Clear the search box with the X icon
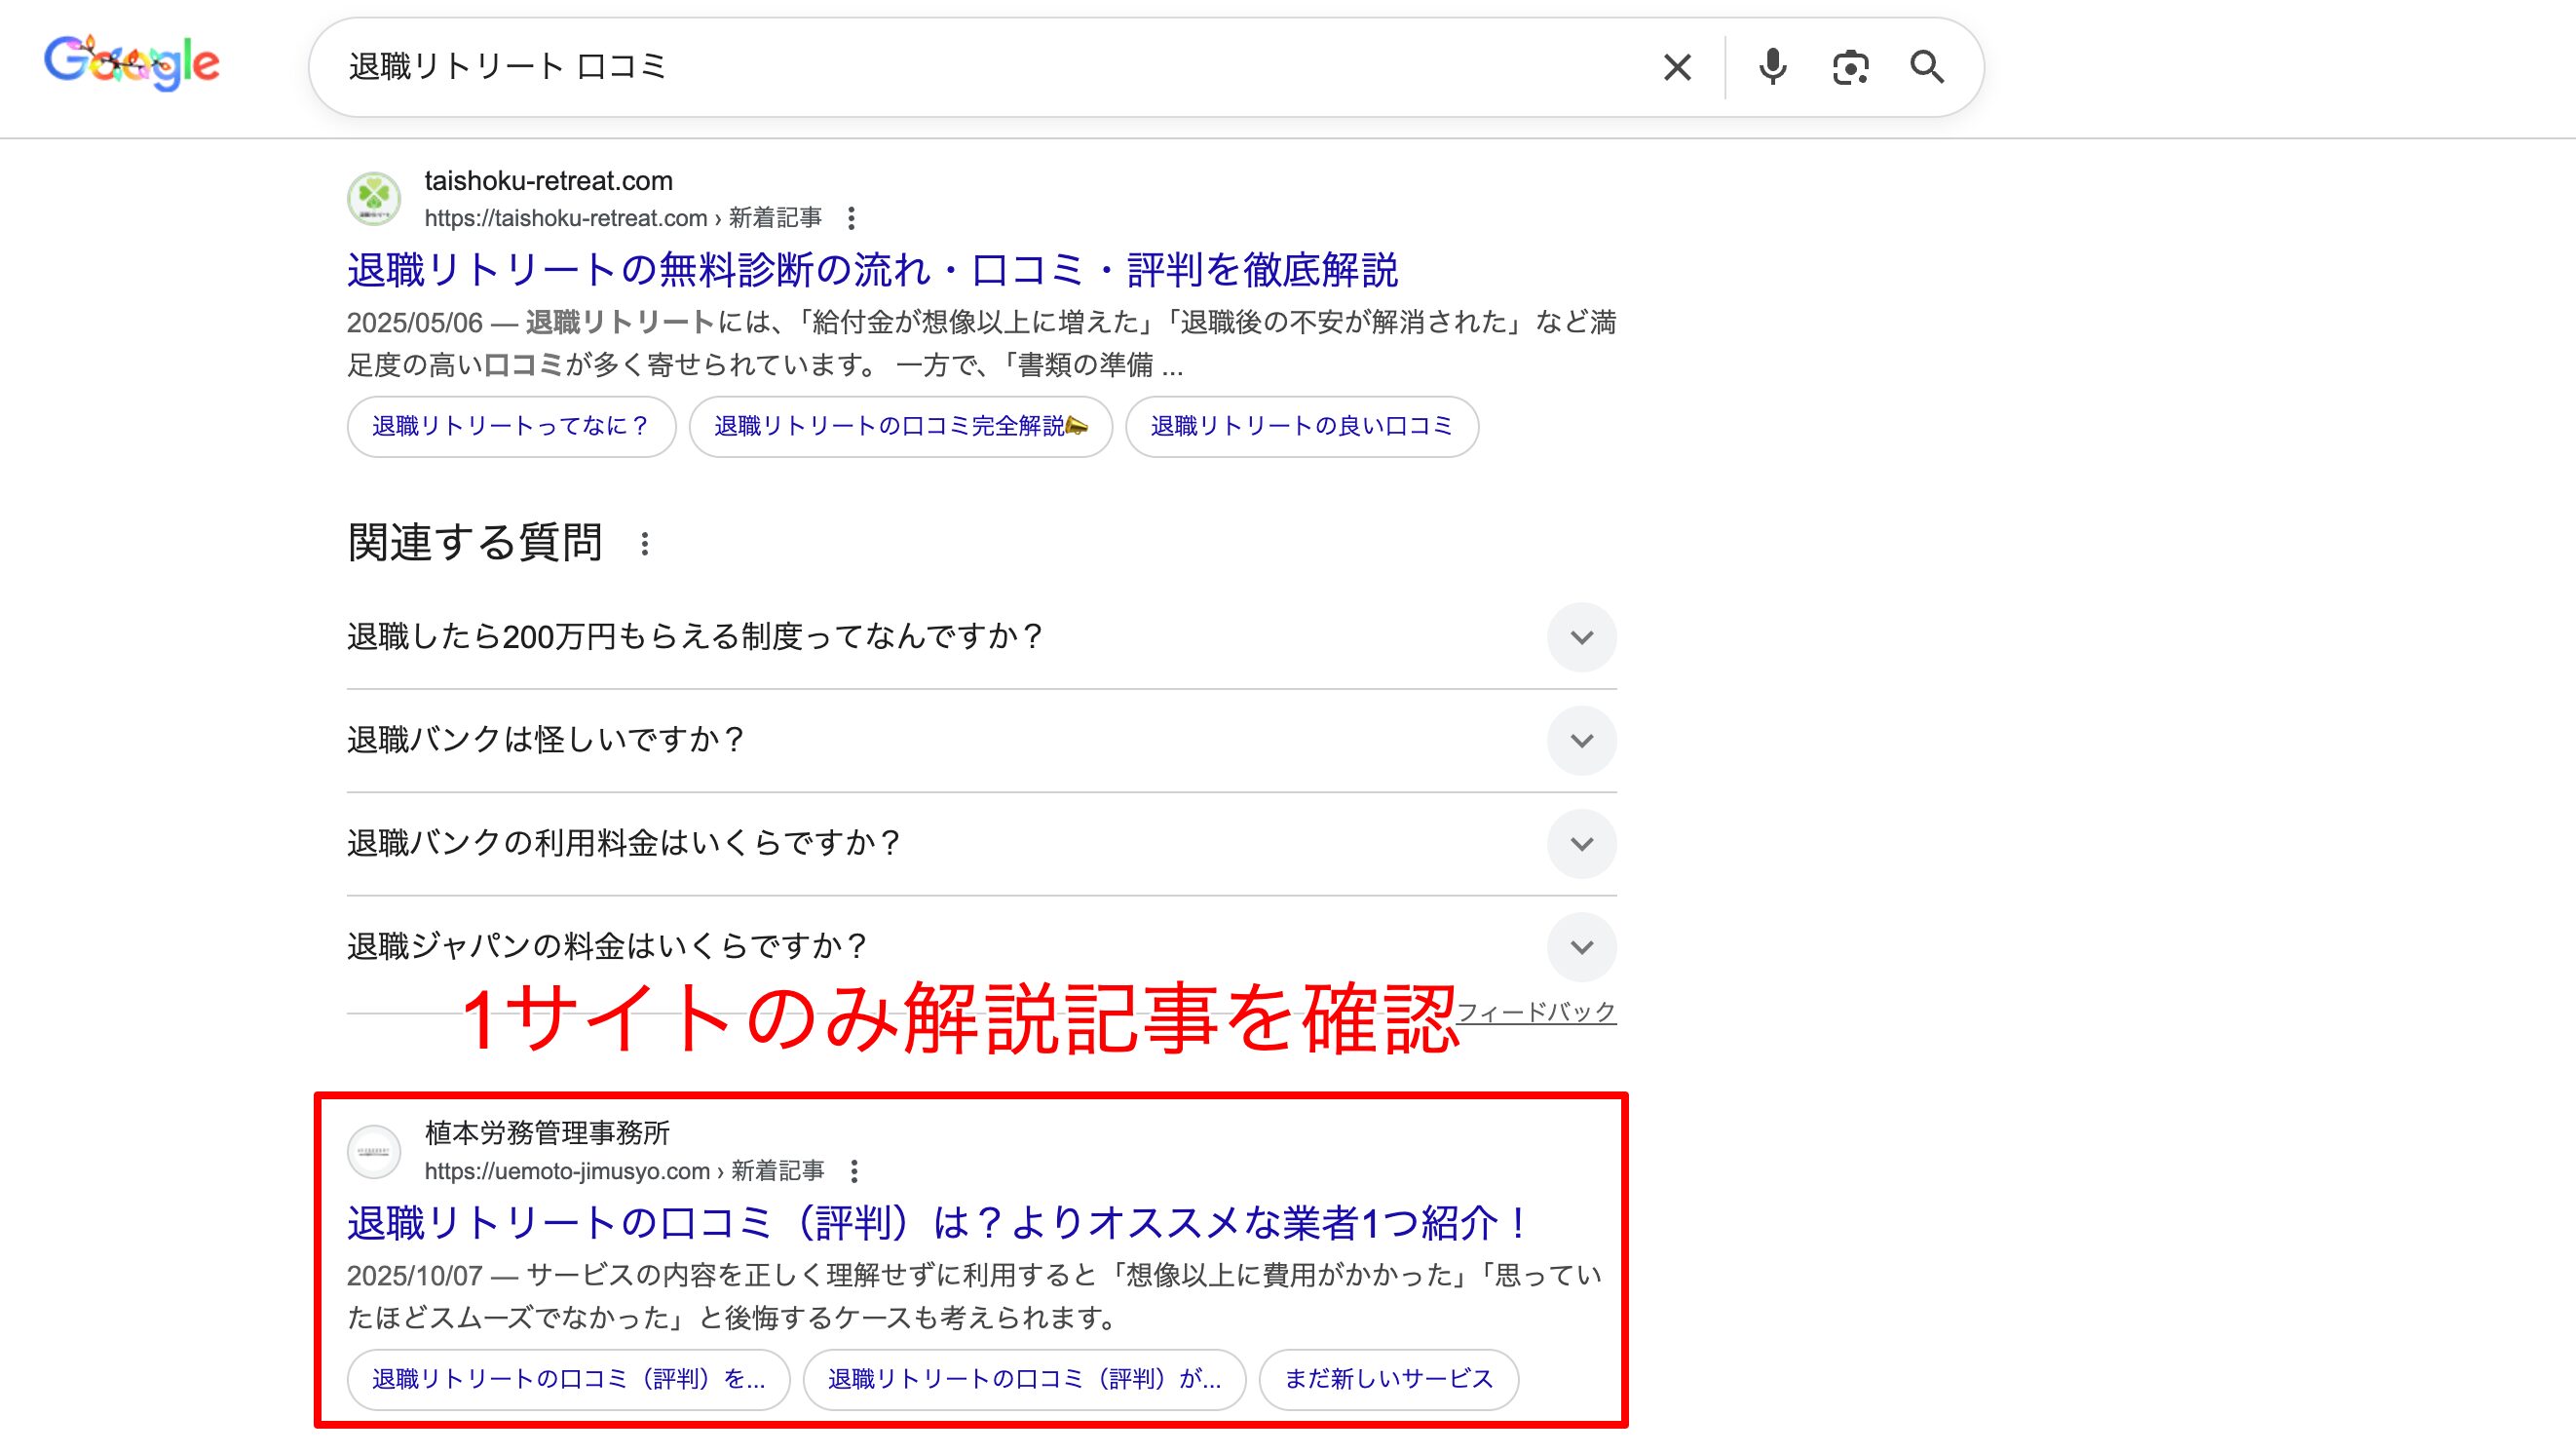2576x1454 pixels. point(1677,67)
